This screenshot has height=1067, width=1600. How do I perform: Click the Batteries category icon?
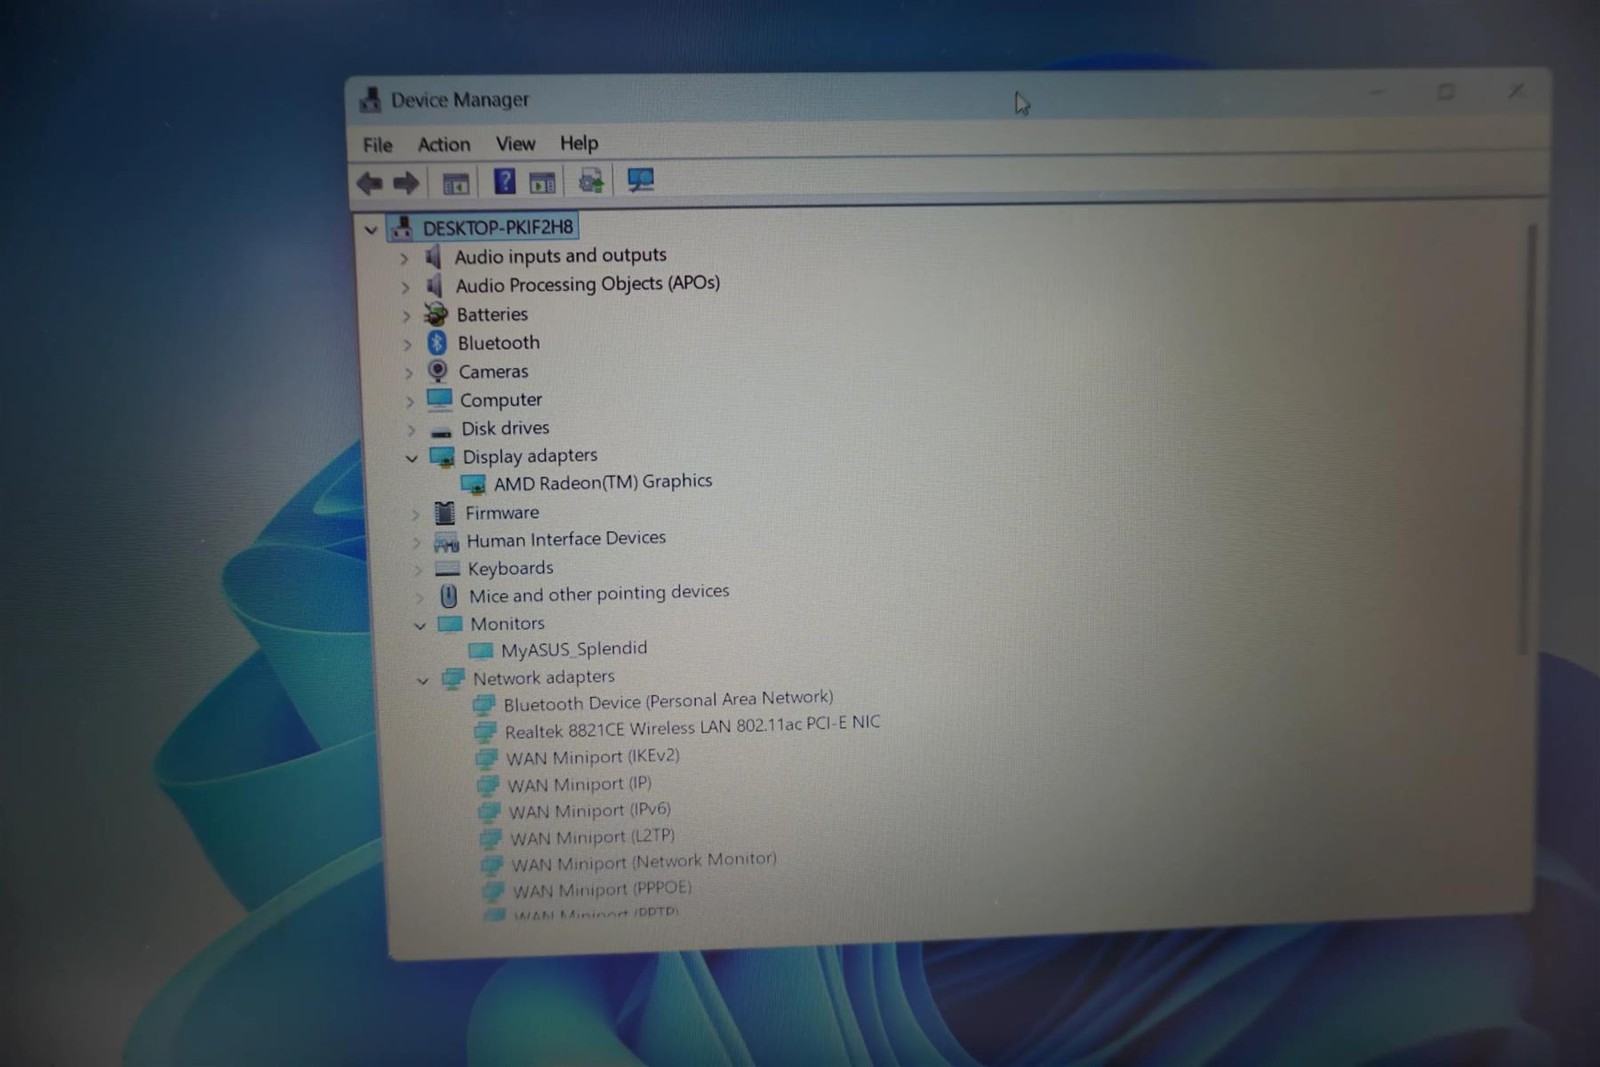pos(435,314)
